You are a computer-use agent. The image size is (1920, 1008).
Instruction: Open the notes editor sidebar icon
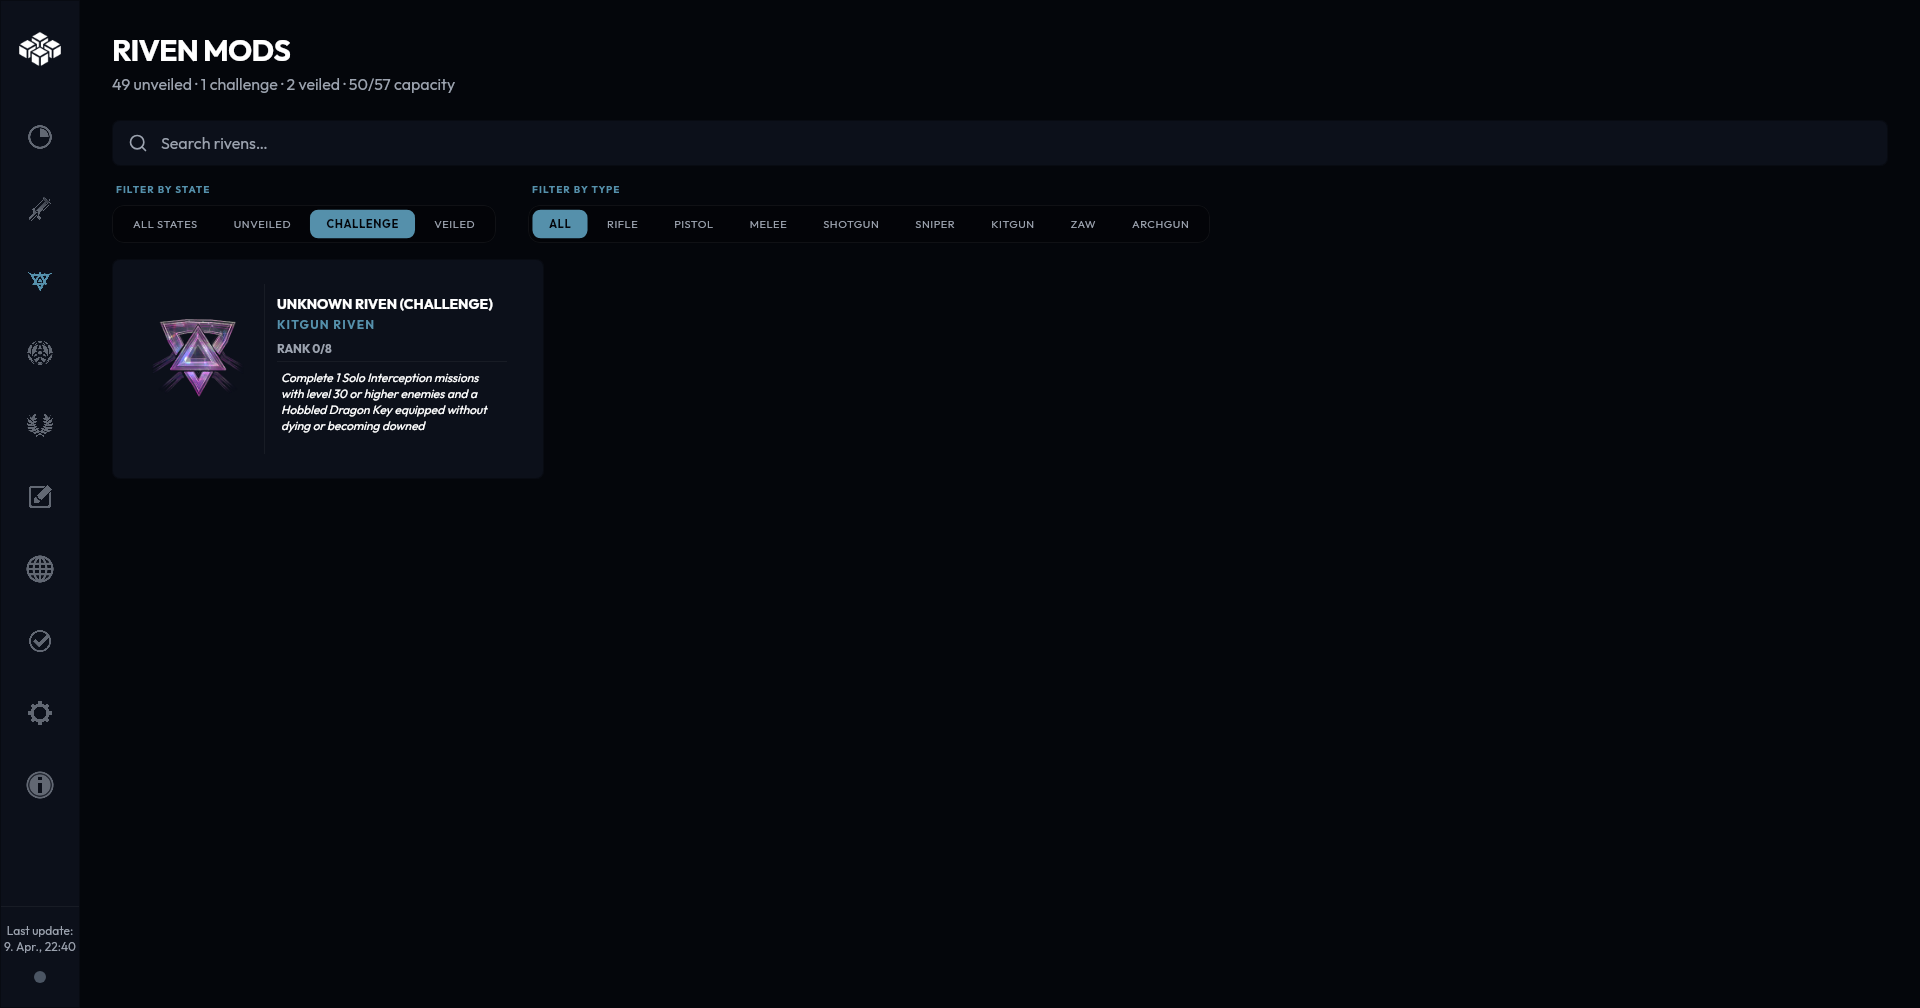click(40, 496)
